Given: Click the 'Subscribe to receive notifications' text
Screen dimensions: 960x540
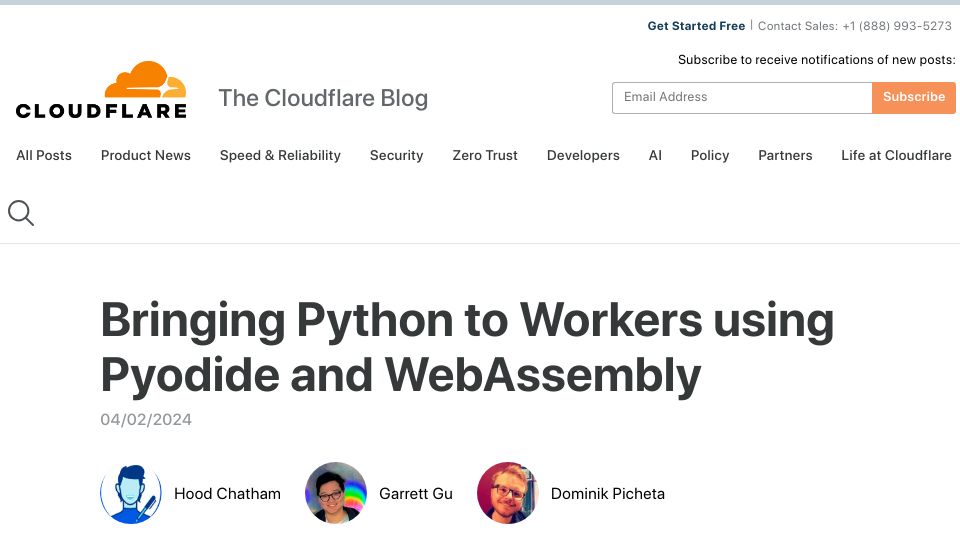Looking at the screenshot, I should (x=817, y=59).
